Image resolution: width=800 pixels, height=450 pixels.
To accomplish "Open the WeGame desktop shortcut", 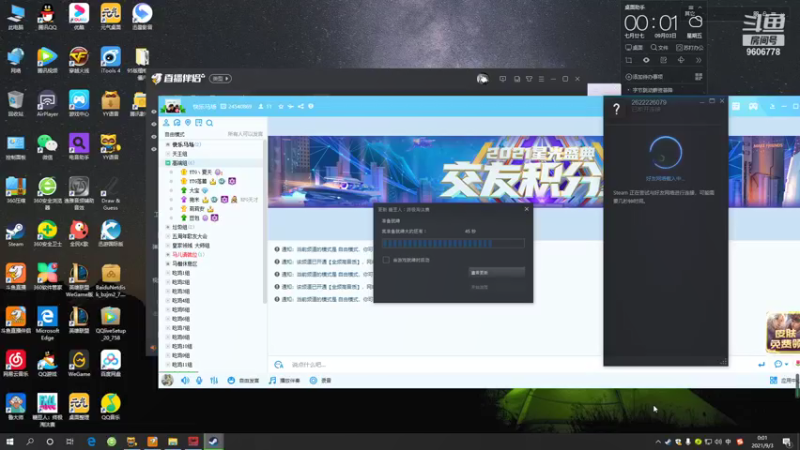I will pyautogui.click(x=79, y=363).
